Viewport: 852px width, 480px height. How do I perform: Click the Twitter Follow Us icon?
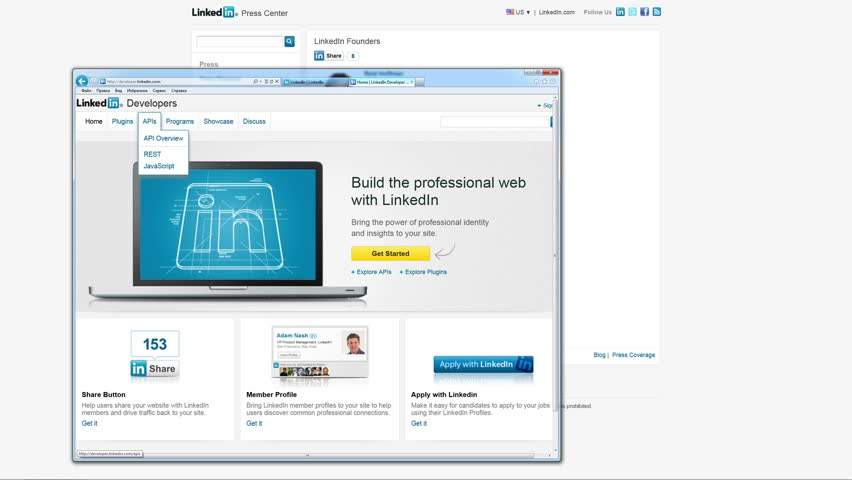click(x=632, y=11)
